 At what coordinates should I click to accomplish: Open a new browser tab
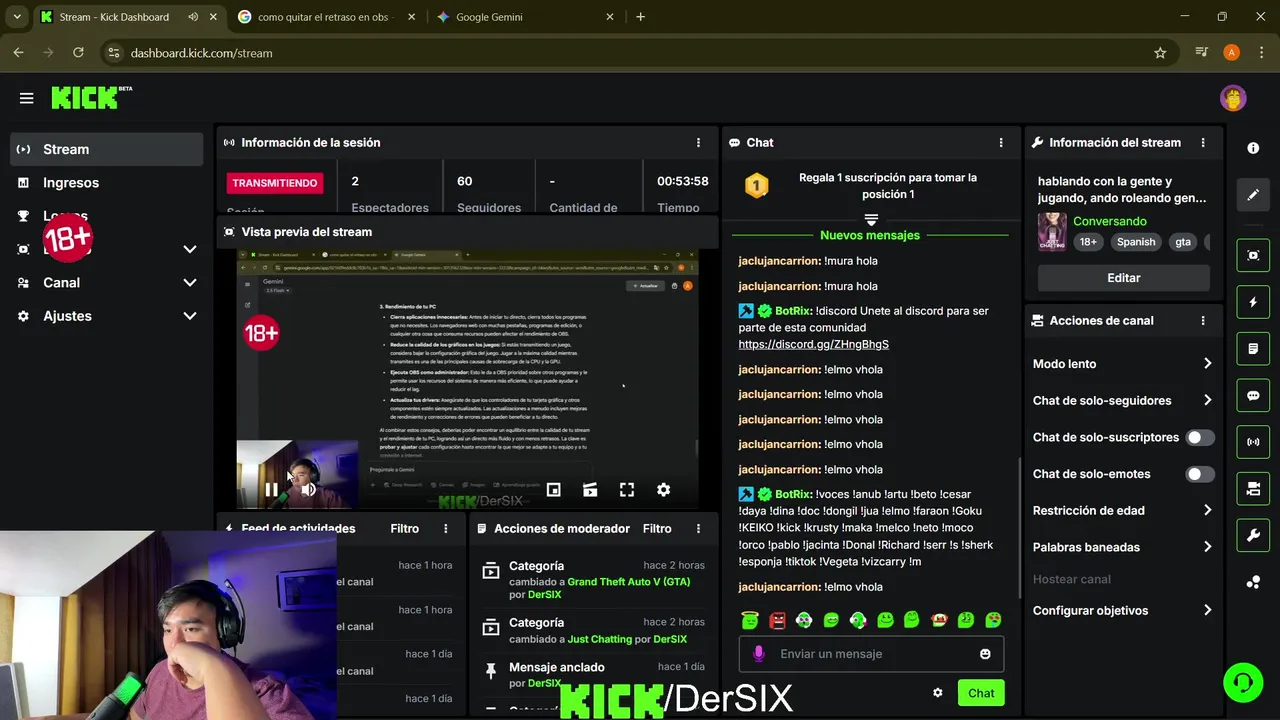pyautogui.click(x=641, y=17)
